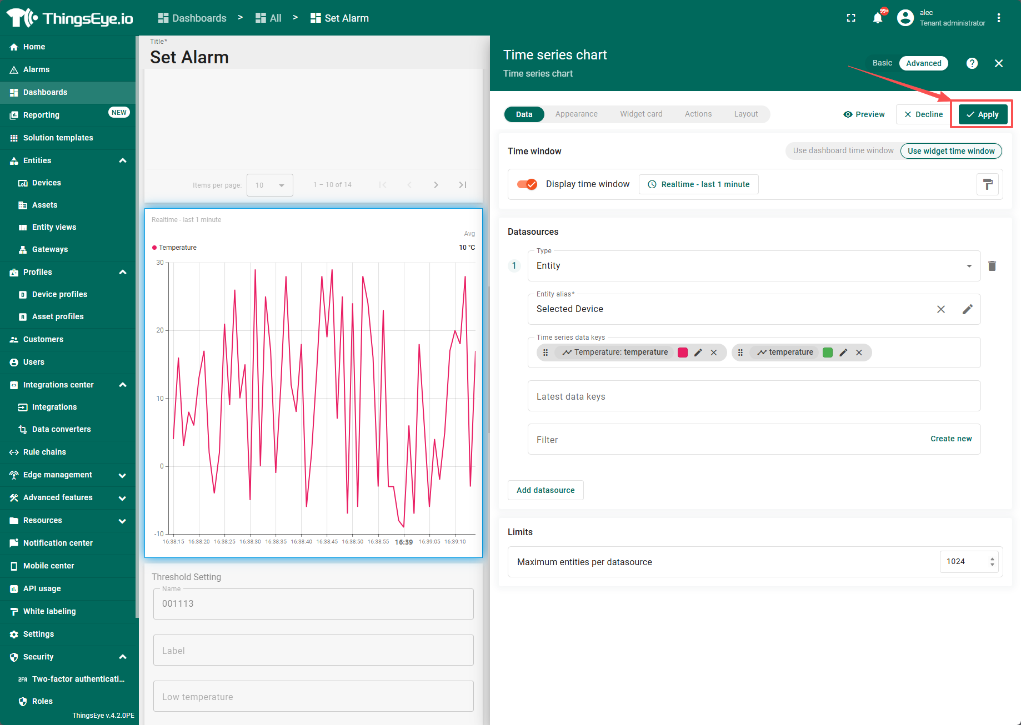Delete the datasource with trash icon
Screen dimensions: 1021x725
[992, 266]
